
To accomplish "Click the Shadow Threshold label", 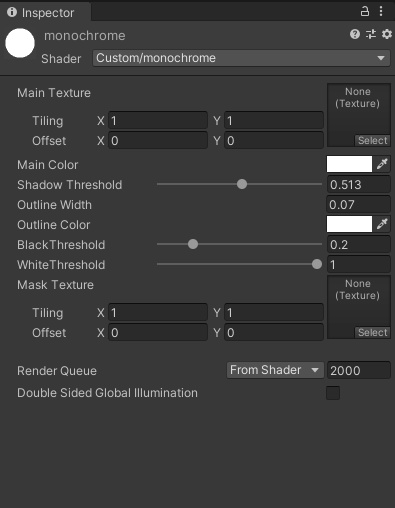I will pos(70,185).
